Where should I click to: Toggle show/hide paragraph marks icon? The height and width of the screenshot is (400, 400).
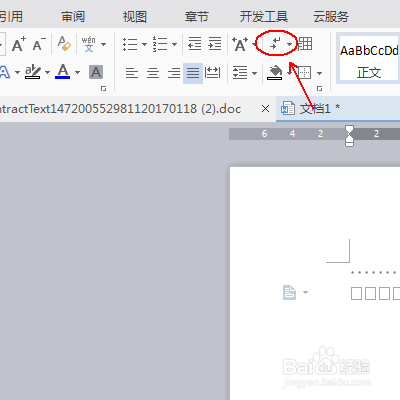tap(275, 43)
